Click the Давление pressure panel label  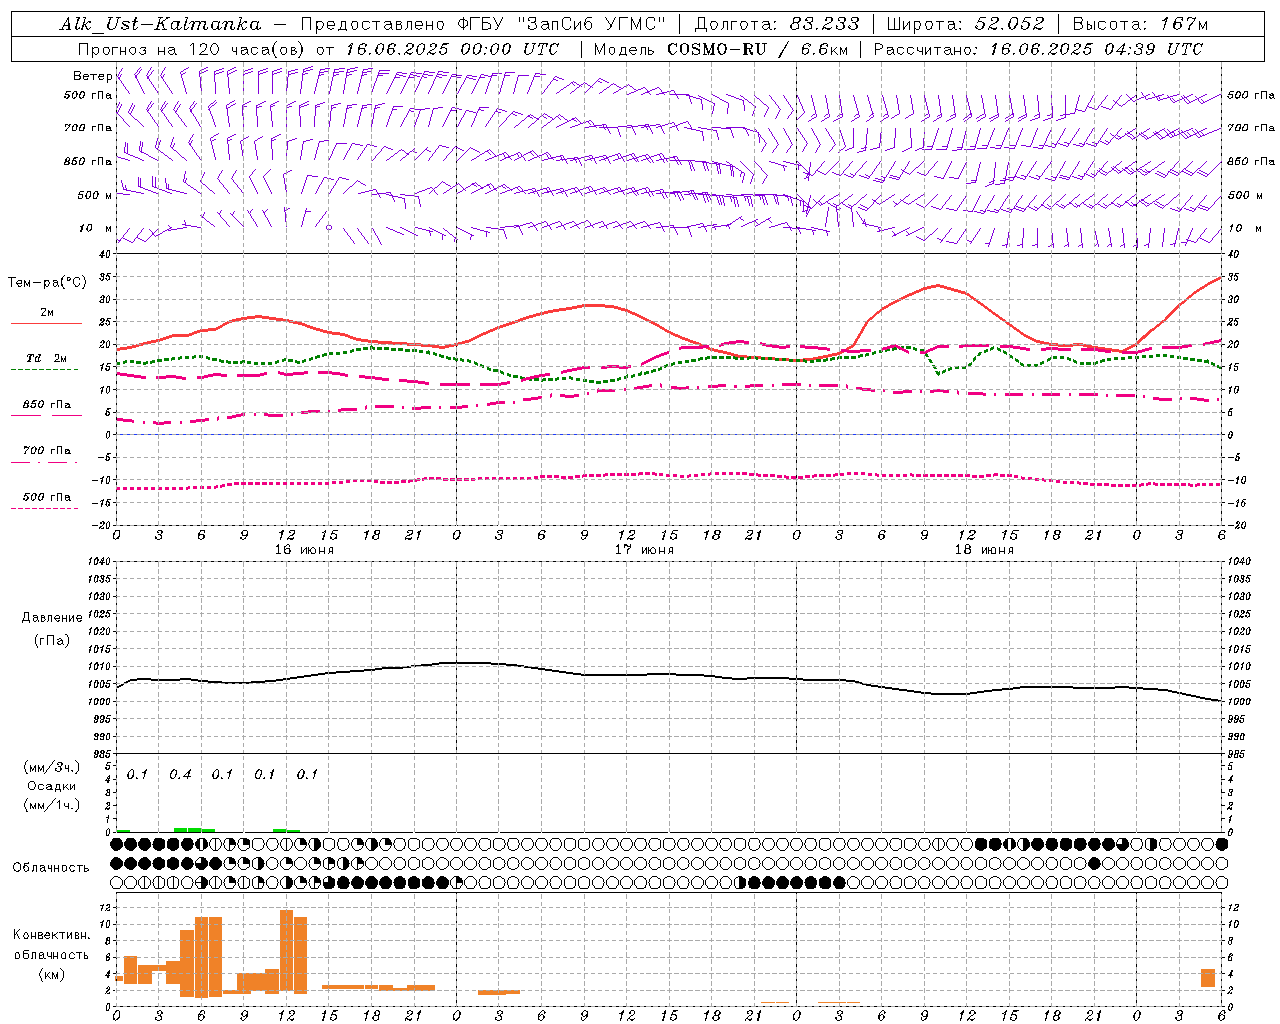coord(52,617)
